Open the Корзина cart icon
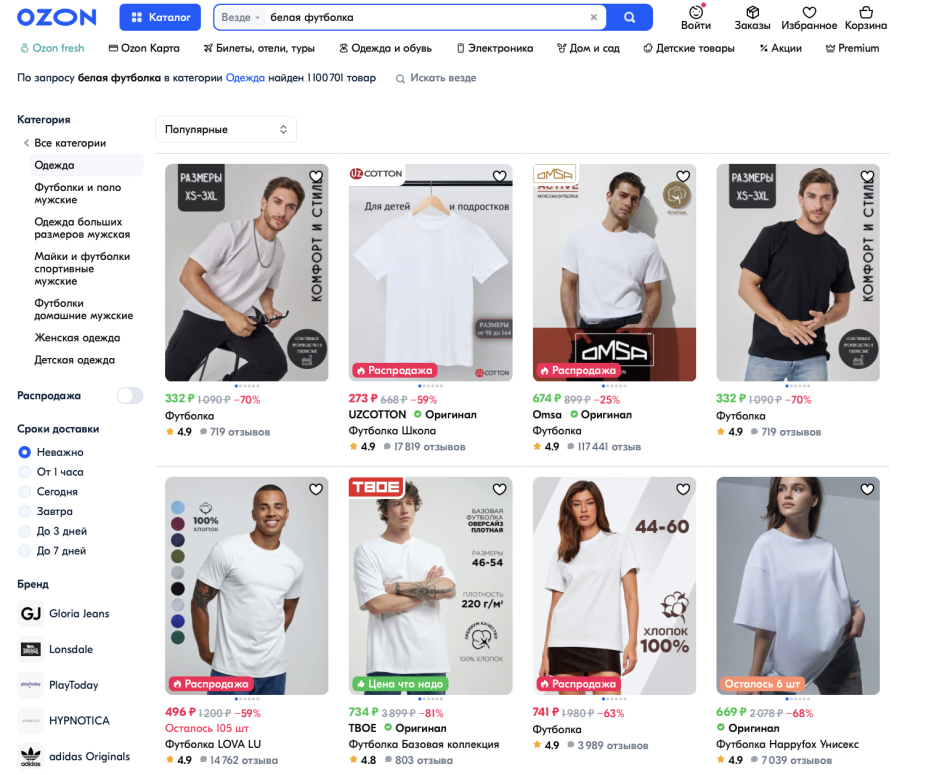This screenshot has width=950, height=775. (866, 18)
